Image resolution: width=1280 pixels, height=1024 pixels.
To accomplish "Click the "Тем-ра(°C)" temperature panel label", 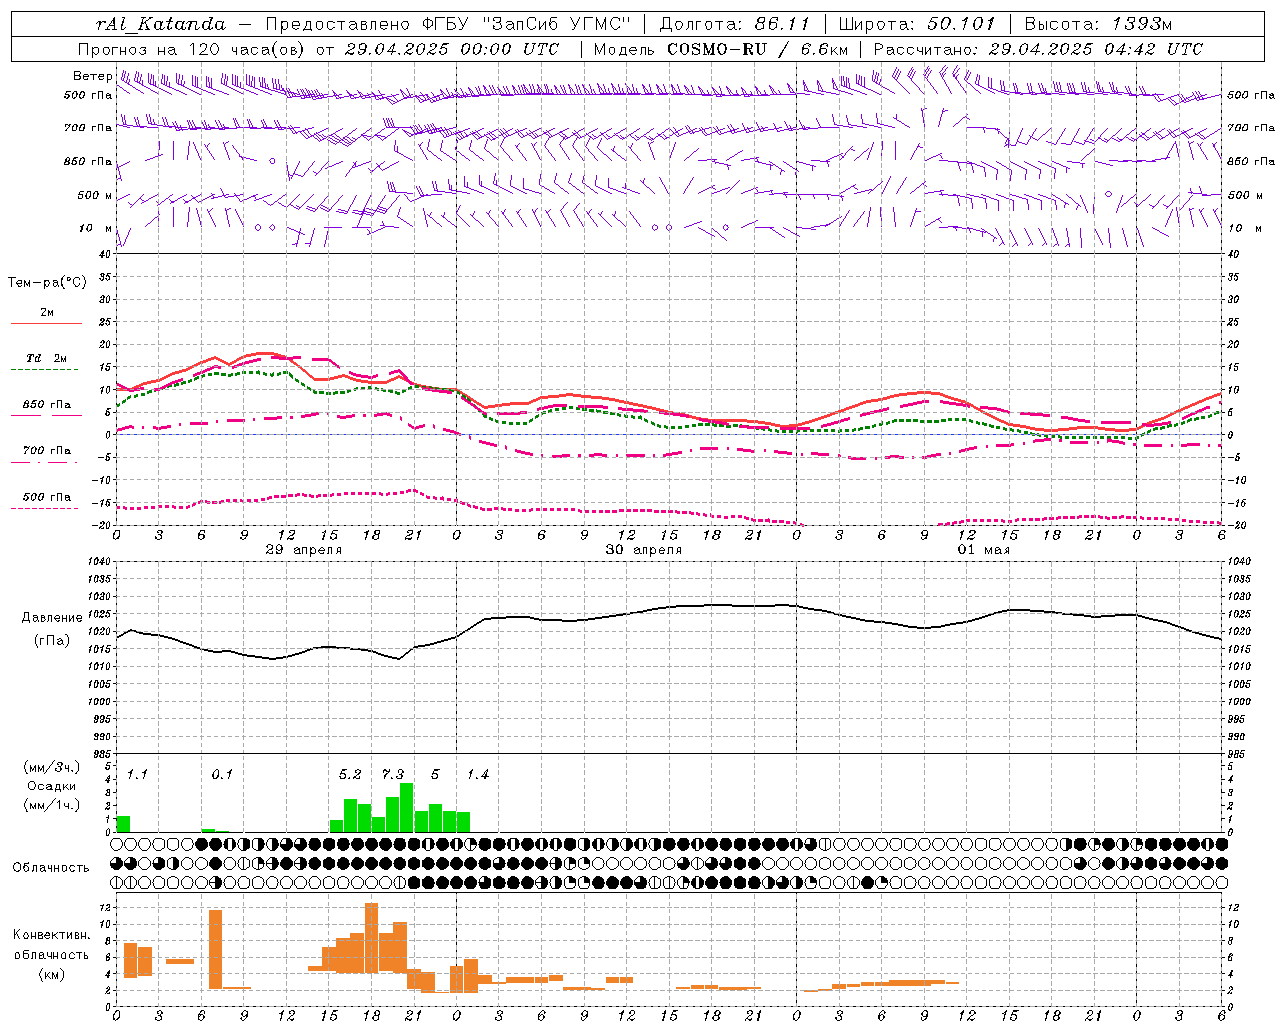I will 47,283.
